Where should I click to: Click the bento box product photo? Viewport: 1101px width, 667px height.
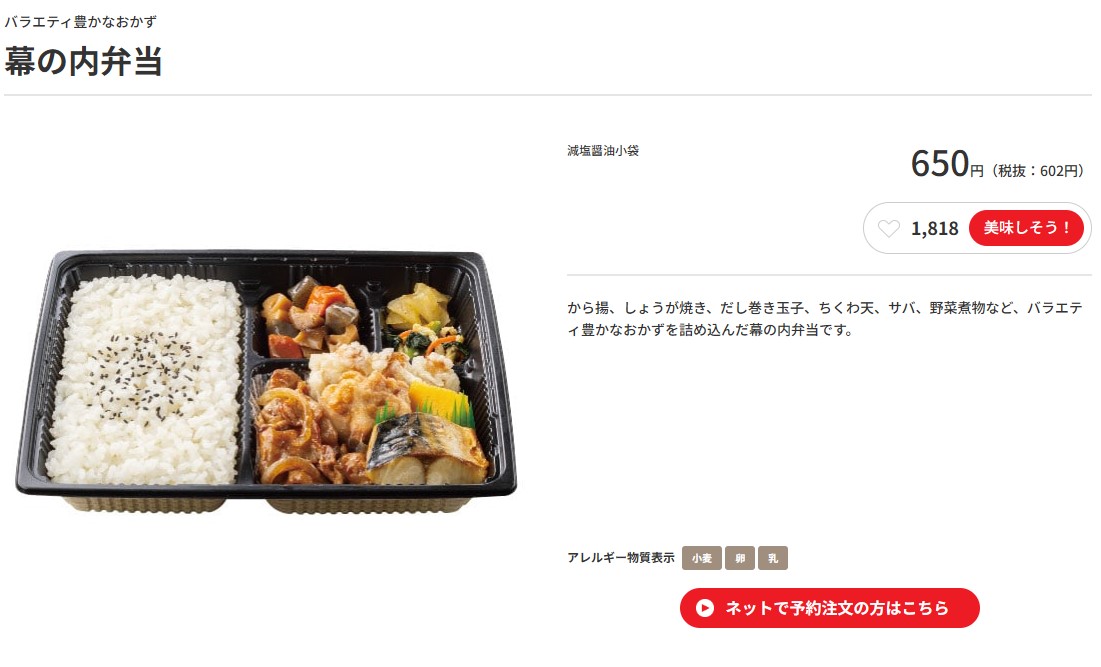(266, 381)
